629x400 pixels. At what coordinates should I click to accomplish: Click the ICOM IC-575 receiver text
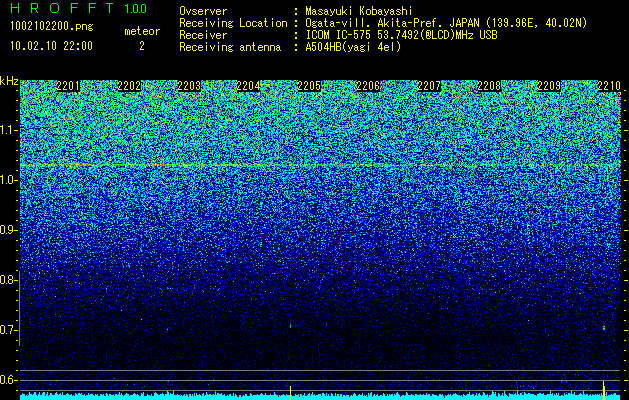click(401, 35)
